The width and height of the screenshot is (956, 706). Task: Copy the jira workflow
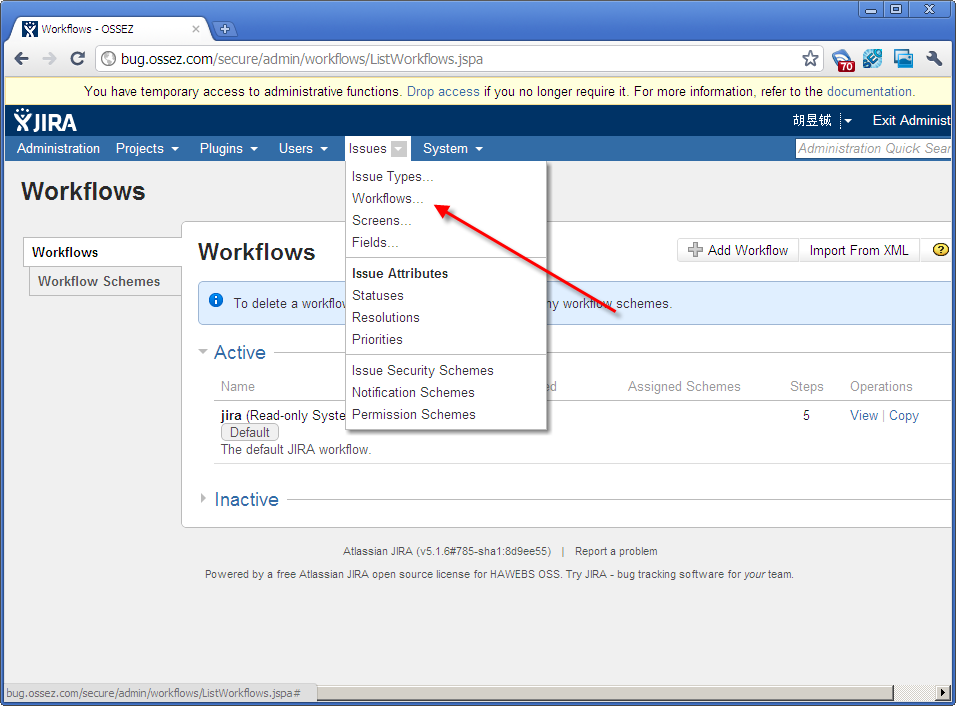click(904, 416)
